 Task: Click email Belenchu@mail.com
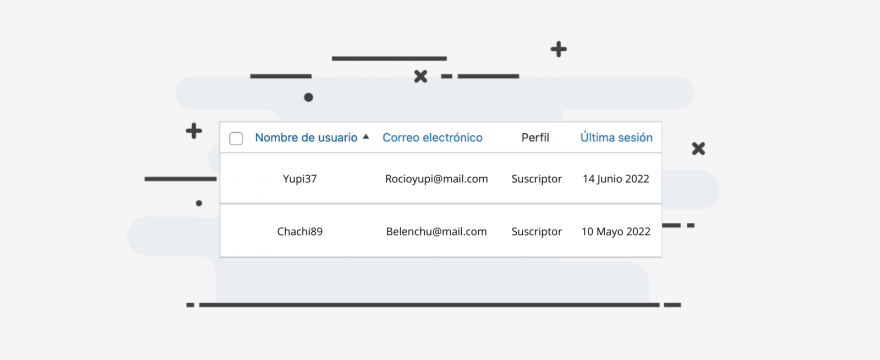pos(436,231)
